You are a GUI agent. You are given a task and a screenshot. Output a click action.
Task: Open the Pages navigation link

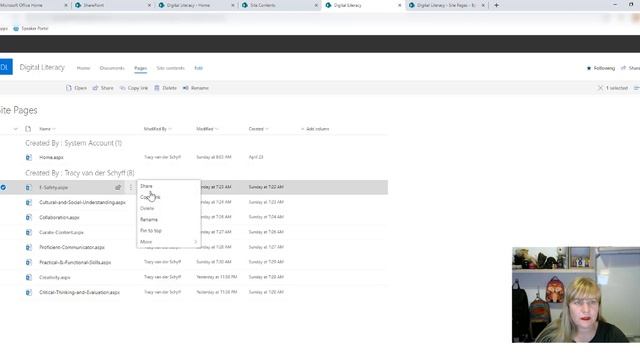140,68
